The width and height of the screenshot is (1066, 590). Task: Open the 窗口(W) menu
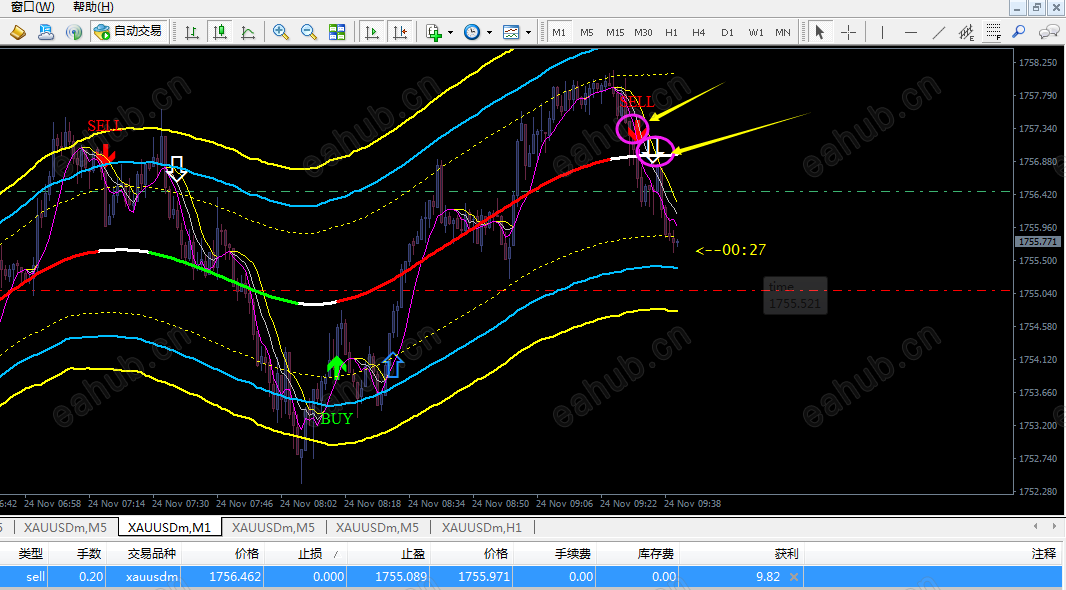33,7
